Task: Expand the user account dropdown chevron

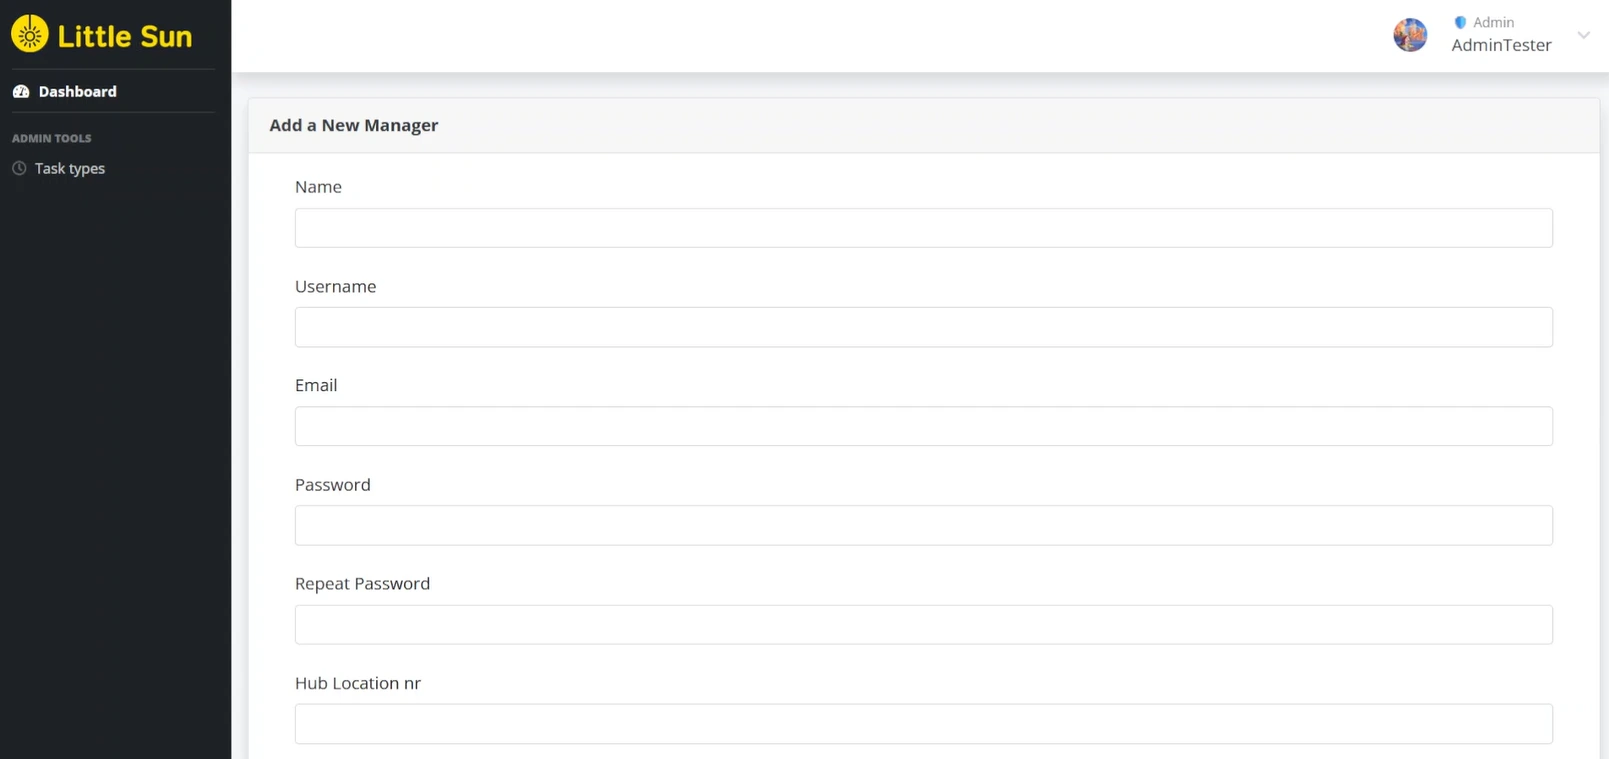Action: [1583, 35]
